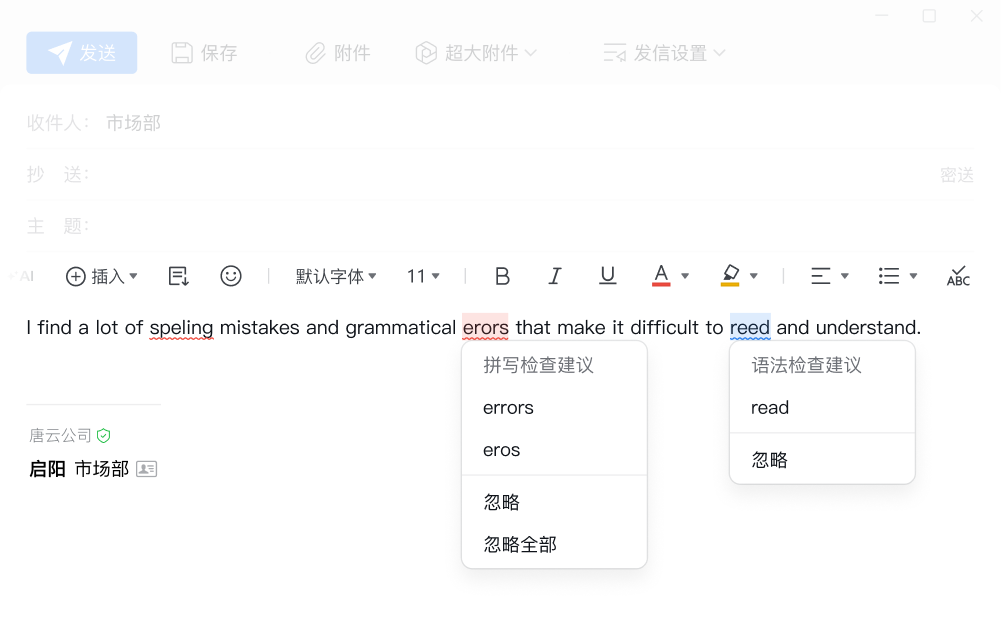Click the ABC spell check icon

[958, 276]
